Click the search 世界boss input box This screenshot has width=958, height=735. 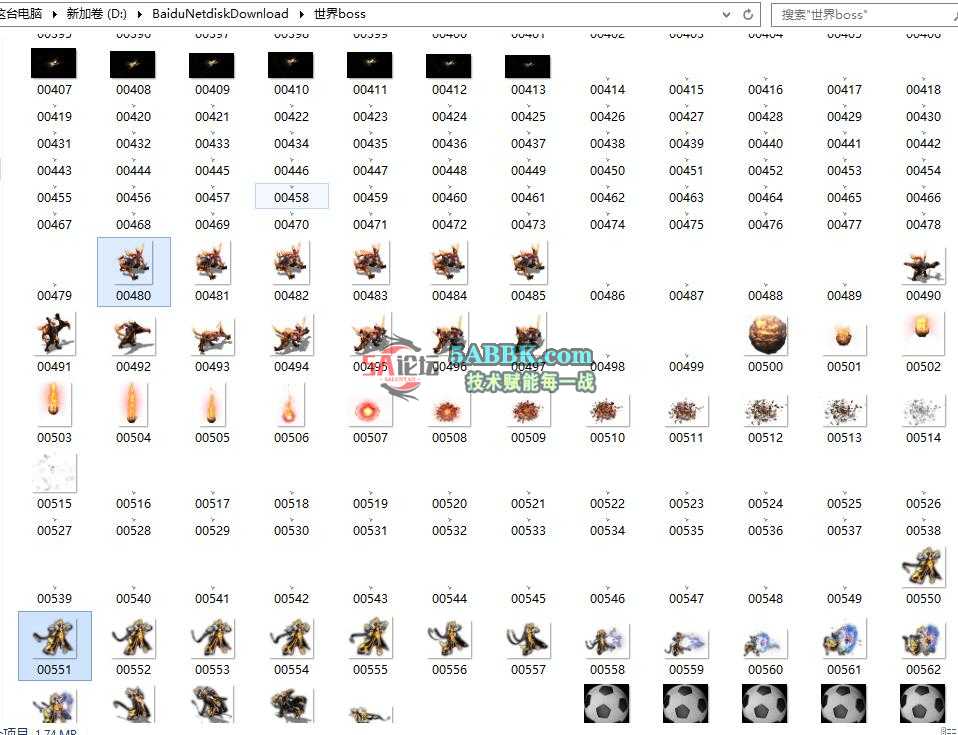[860, 14]
